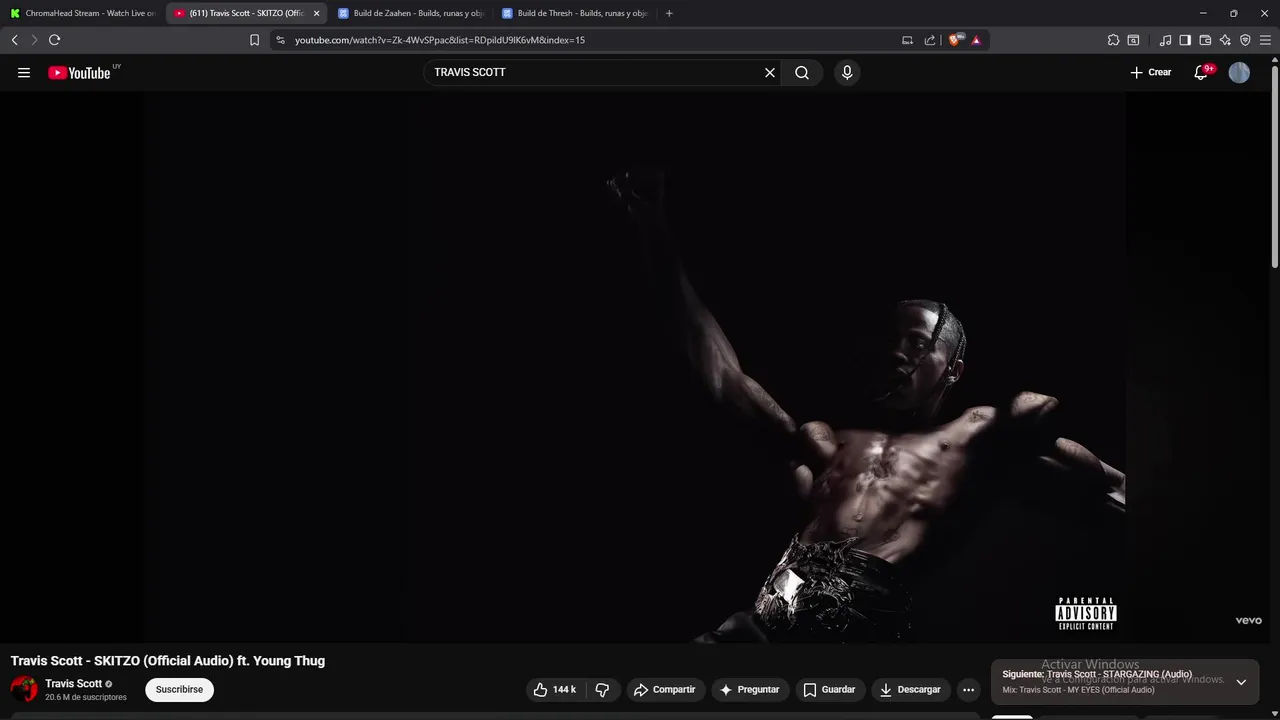Open Travis Scott channel avatar
The image size is (1280, 720).
tap(24, 689)
